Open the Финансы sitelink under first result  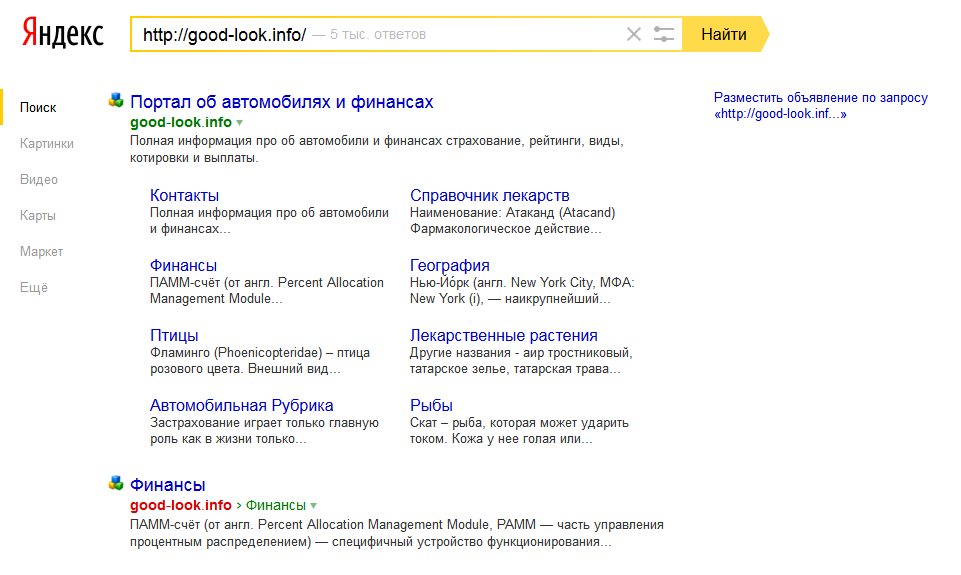pyautogui.click(x=183, y=265)
